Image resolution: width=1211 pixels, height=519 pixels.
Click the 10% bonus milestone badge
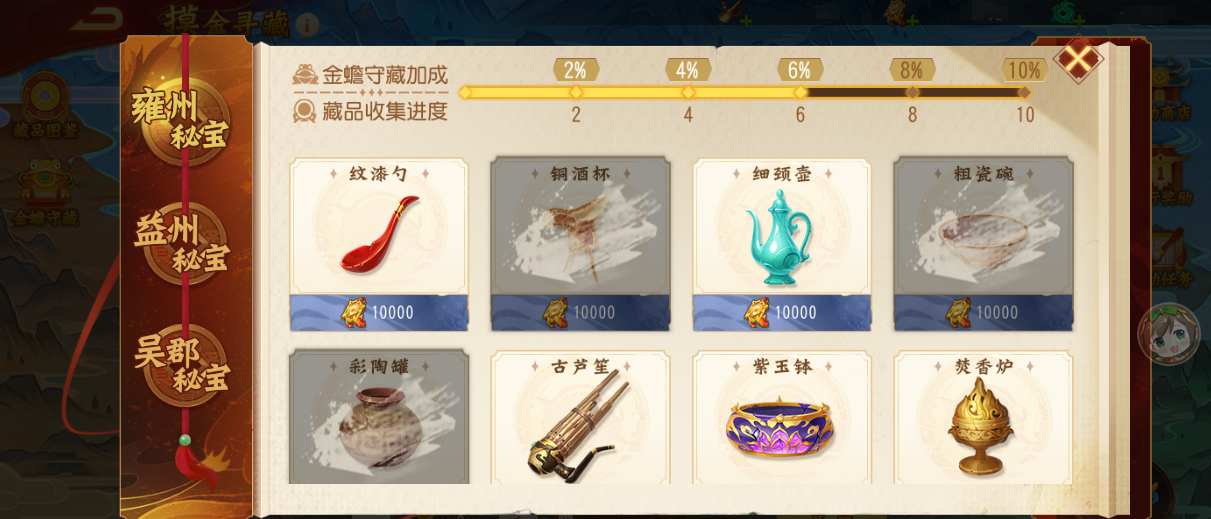[x=1024, y=70]
